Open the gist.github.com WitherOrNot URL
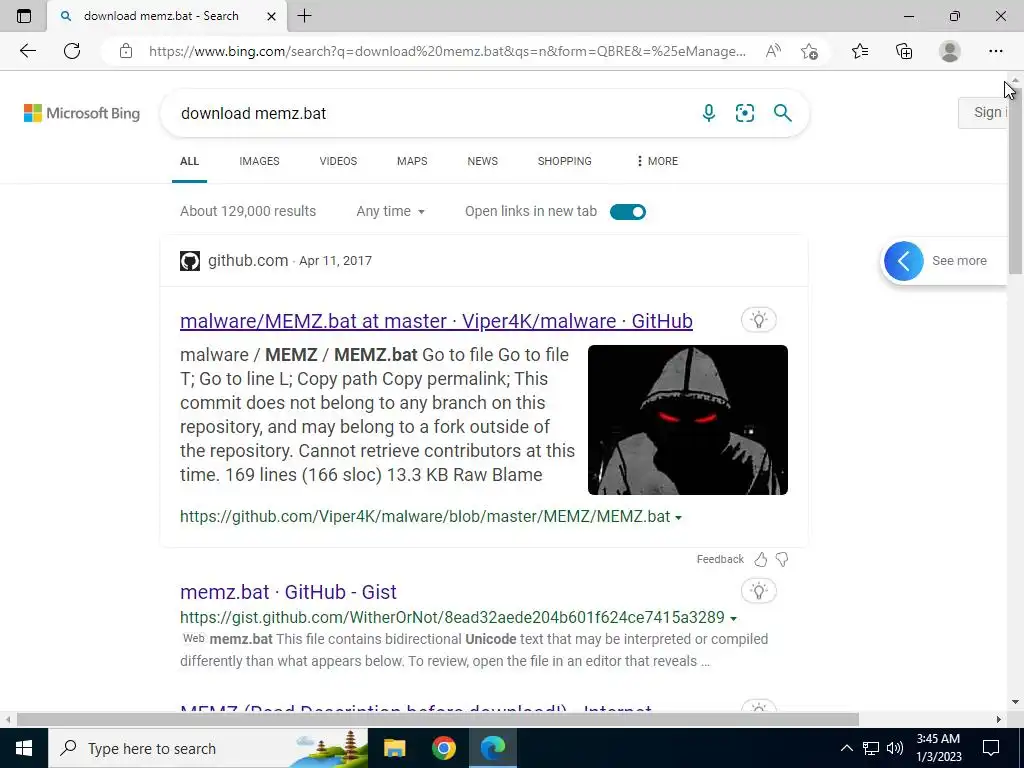 (x=453, y=617)
